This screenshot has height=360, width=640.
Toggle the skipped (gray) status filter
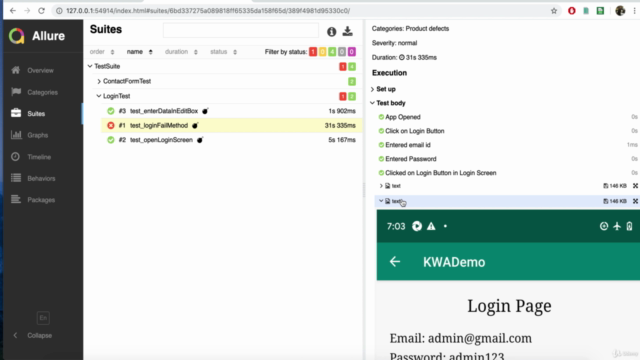[342, 52]
